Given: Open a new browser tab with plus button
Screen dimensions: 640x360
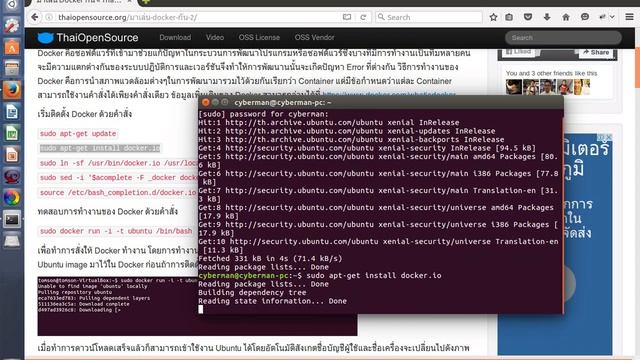Looking at the screenshot, I should (x=145, y=2).
